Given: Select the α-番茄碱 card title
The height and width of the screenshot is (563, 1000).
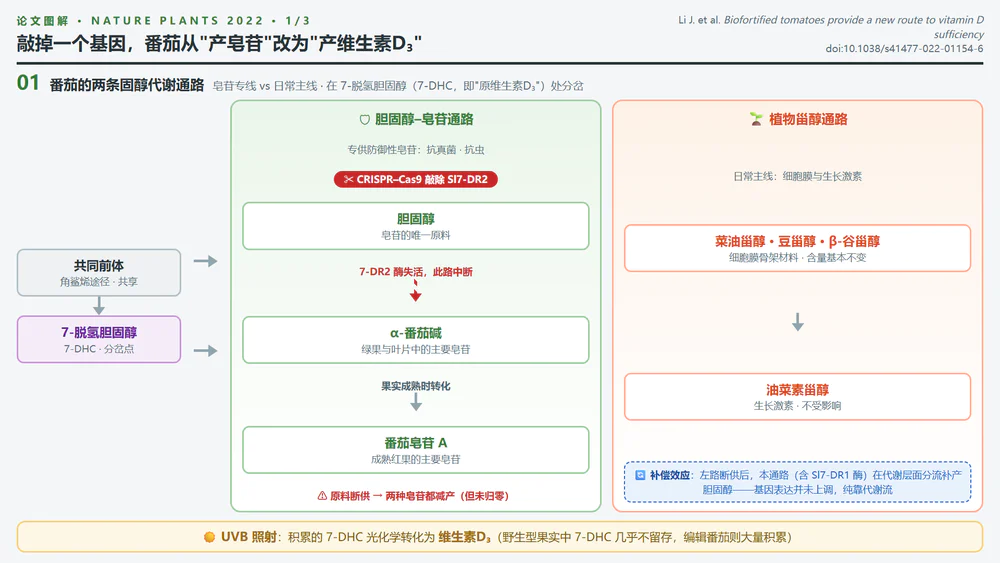Looking at the screenshot, I should (416, 333).
